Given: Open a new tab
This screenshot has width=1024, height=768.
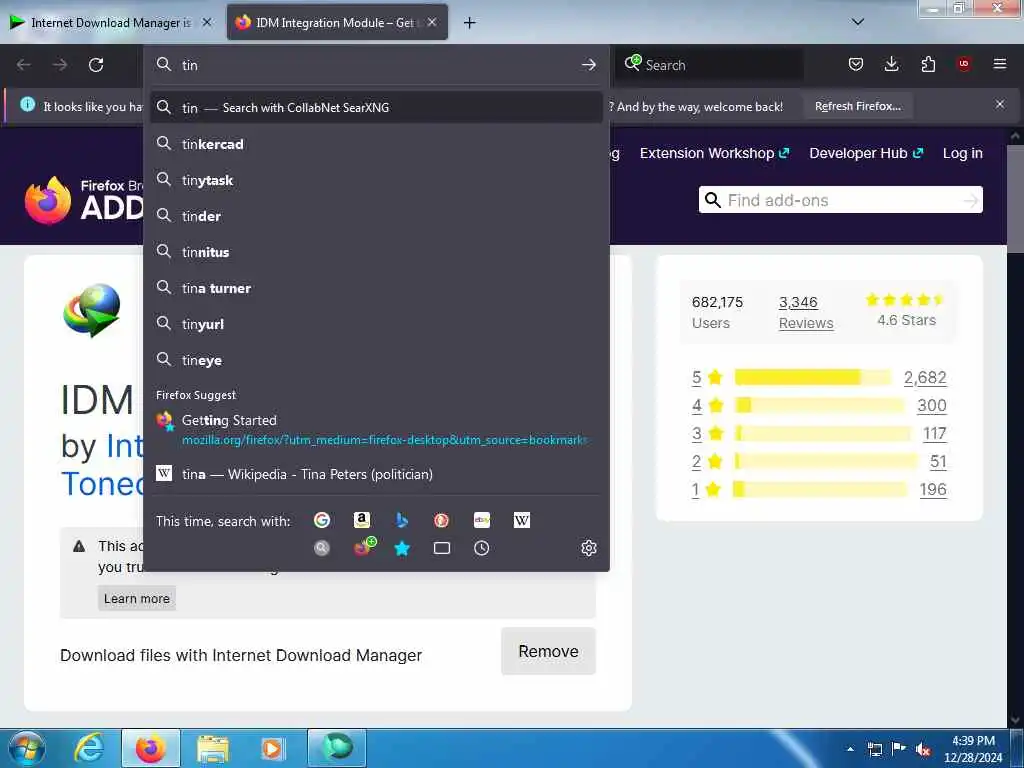Looking at the screenshot, I should pos(469,23).
